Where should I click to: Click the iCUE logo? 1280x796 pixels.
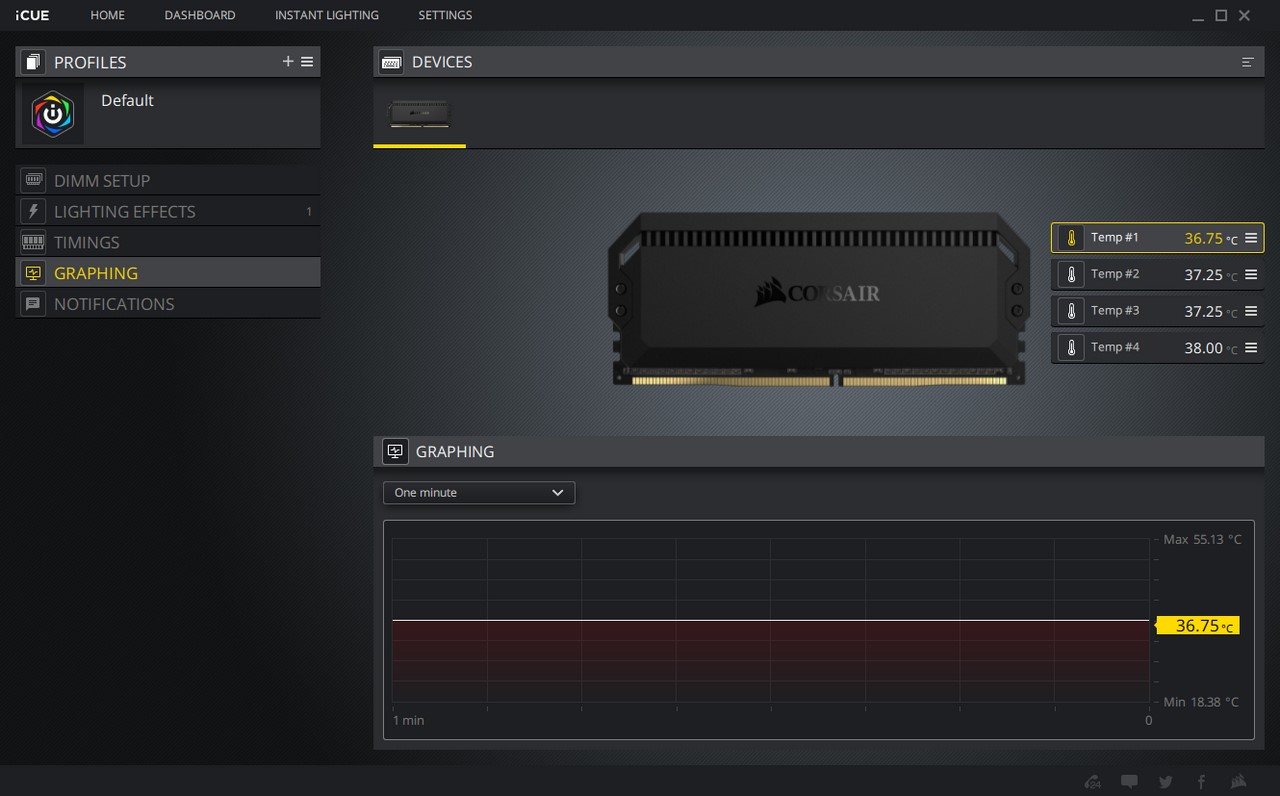tap(32, 15)
